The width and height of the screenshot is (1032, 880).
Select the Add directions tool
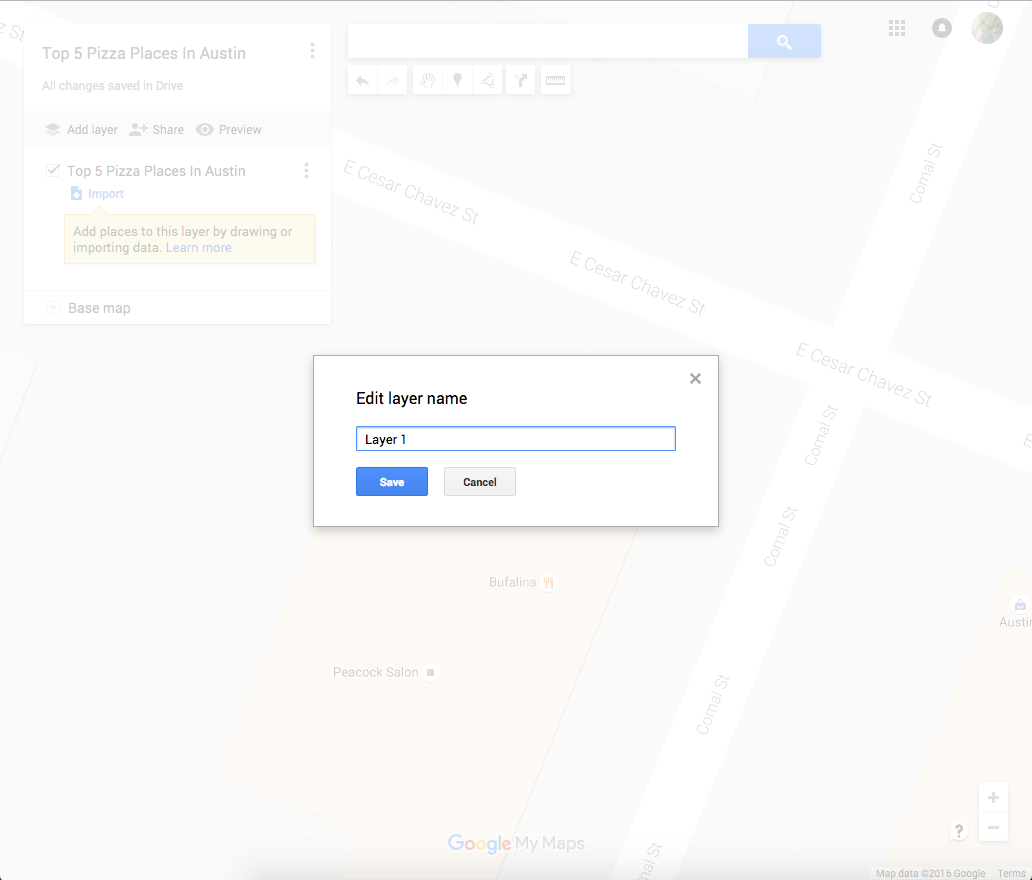[x=521, y=80]
